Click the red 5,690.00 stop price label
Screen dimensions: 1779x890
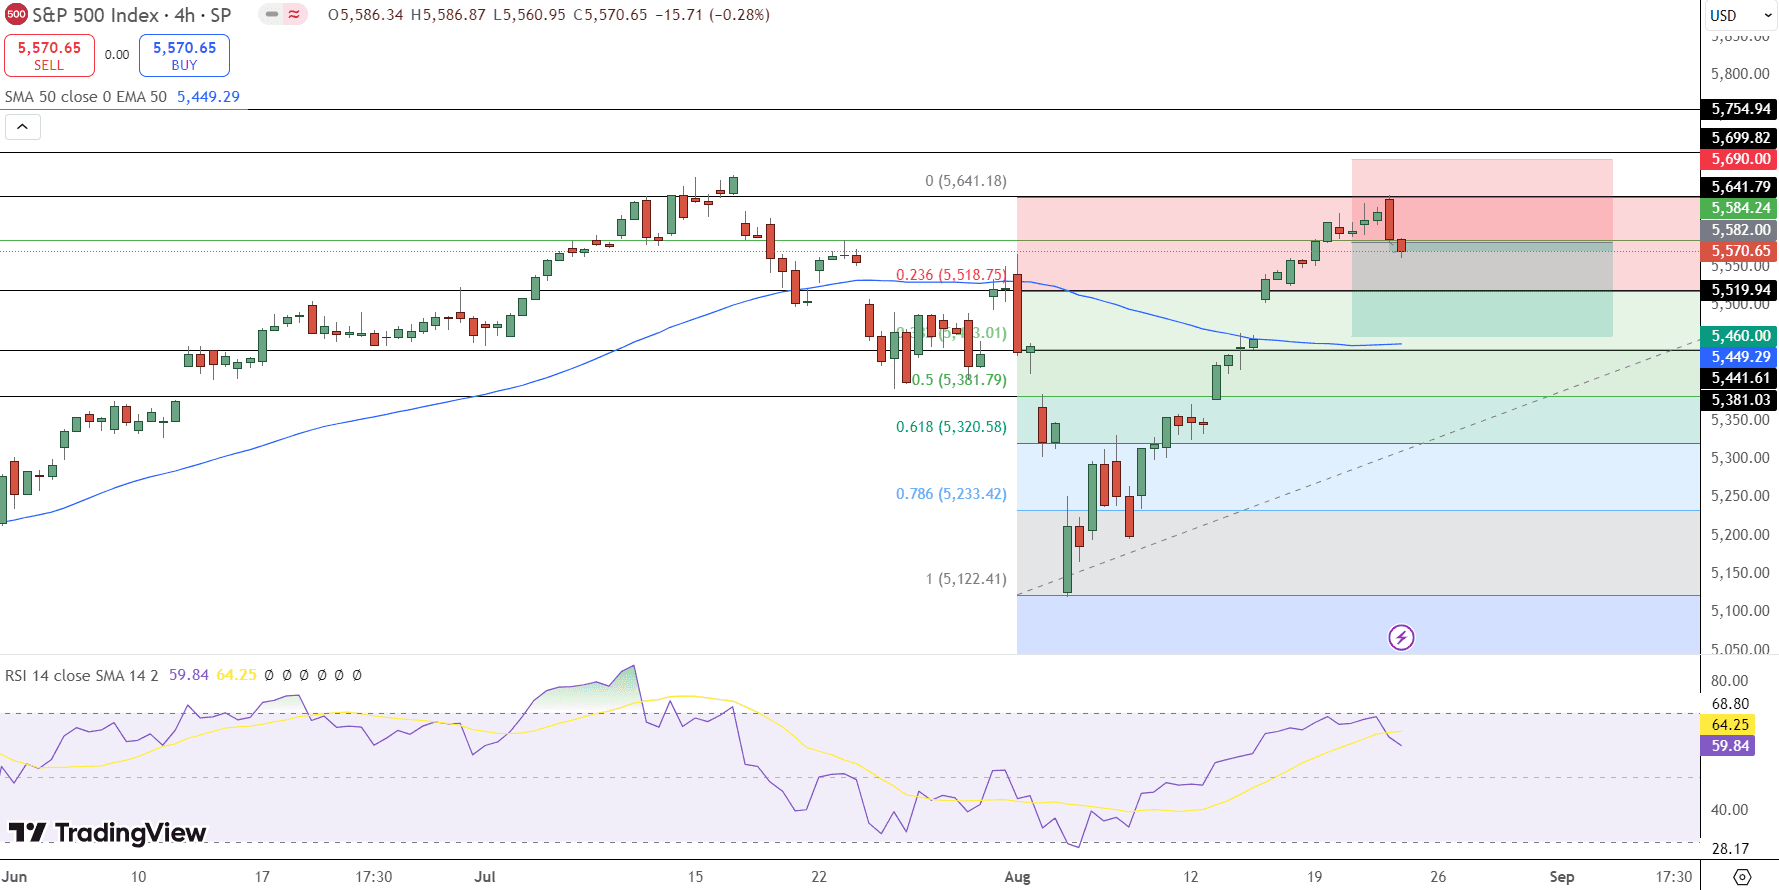coord(1739,159)
